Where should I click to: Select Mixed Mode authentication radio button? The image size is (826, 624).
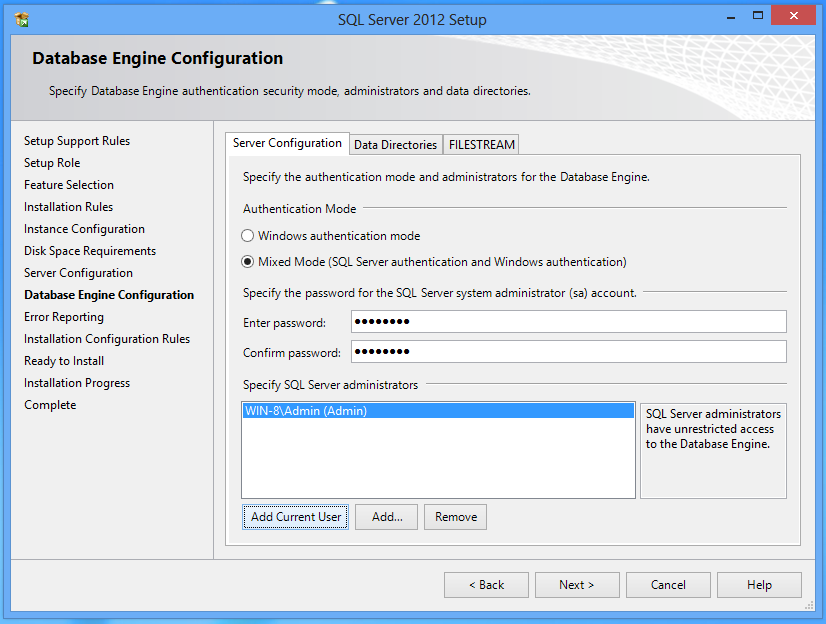coord(248,262)
